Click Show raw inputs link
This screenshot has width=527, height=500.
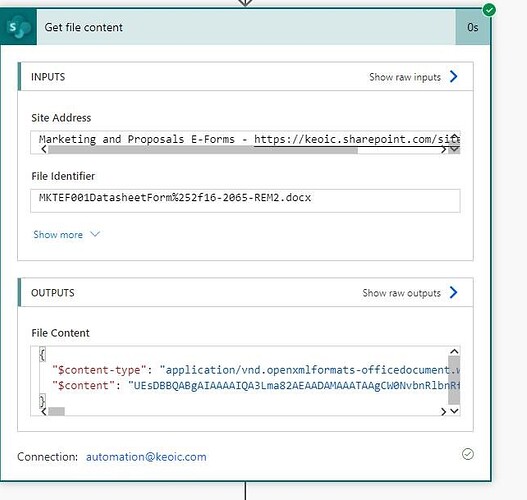click(x=405, y=77)
